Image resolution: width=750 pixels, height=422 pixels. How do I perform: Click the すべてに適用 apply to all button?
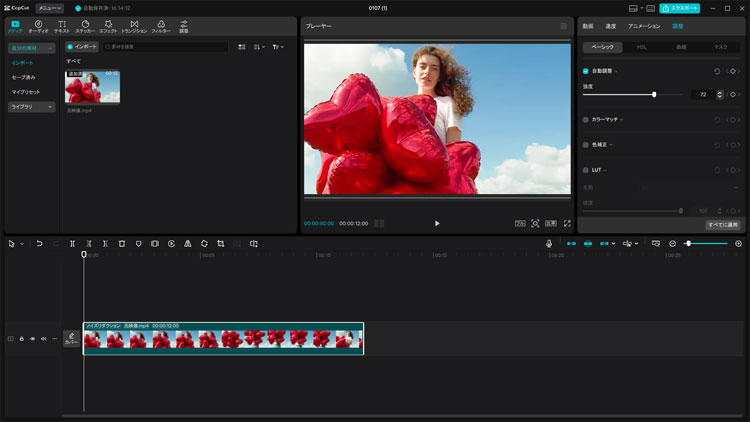pyautogui.click(x=723, y=224)
